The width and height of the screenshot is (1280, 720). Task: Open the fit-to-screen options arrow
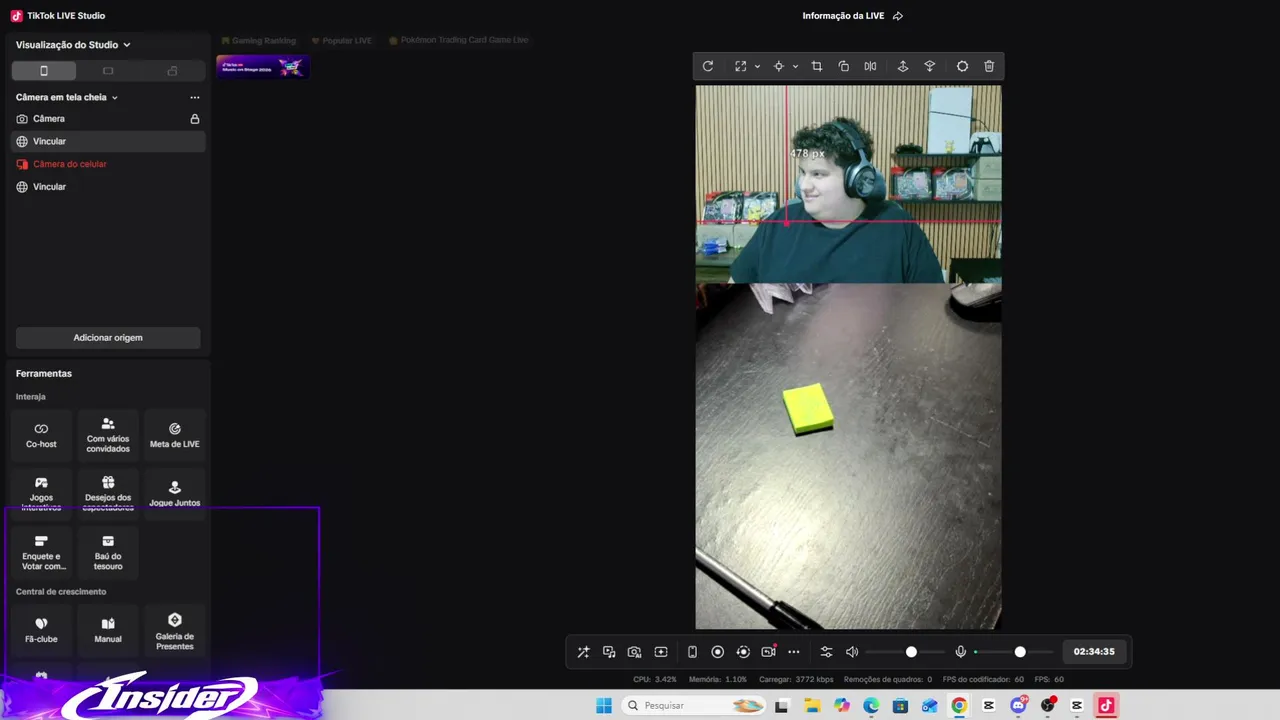click(757, 66)
